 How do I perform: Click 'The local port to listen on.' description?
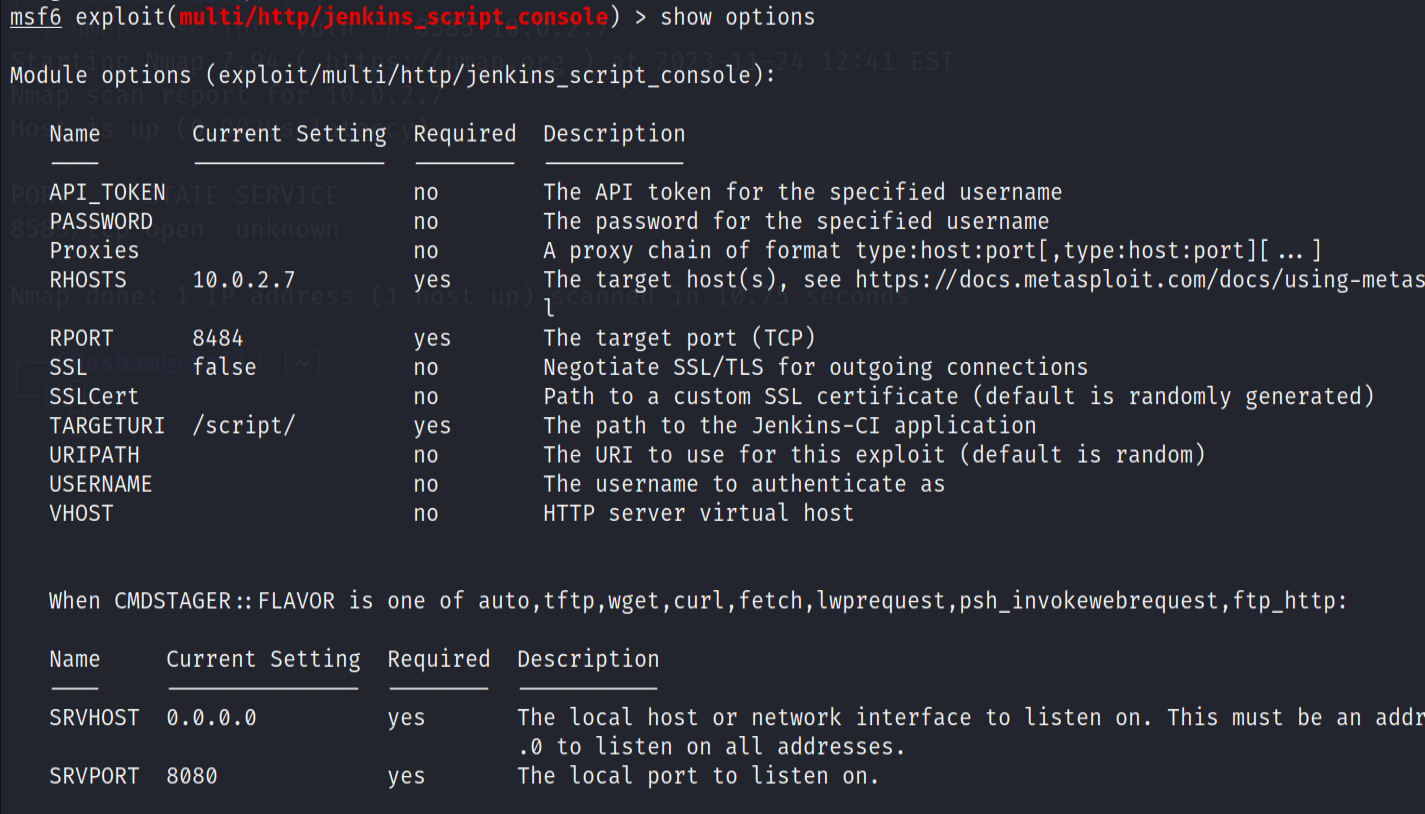pyautogui.click(x=698, y=776)
